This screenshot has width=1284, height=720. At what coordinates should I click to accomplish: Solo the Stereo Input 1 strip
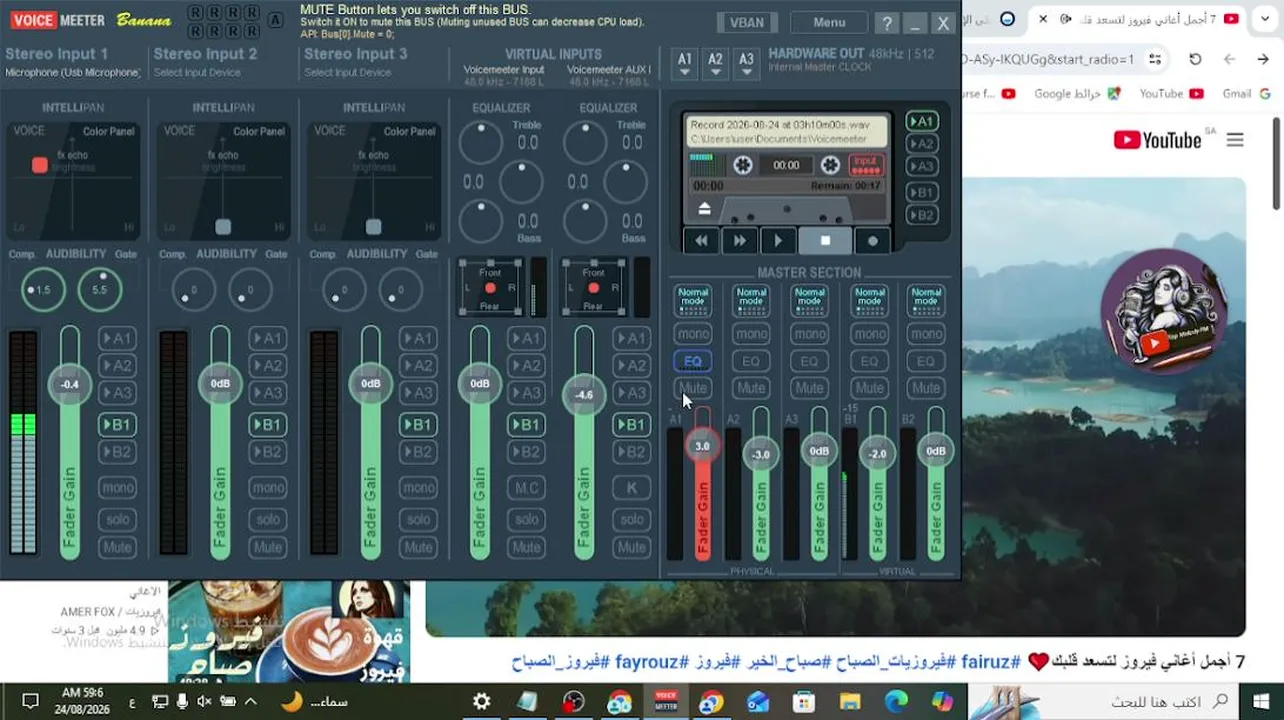117,519
